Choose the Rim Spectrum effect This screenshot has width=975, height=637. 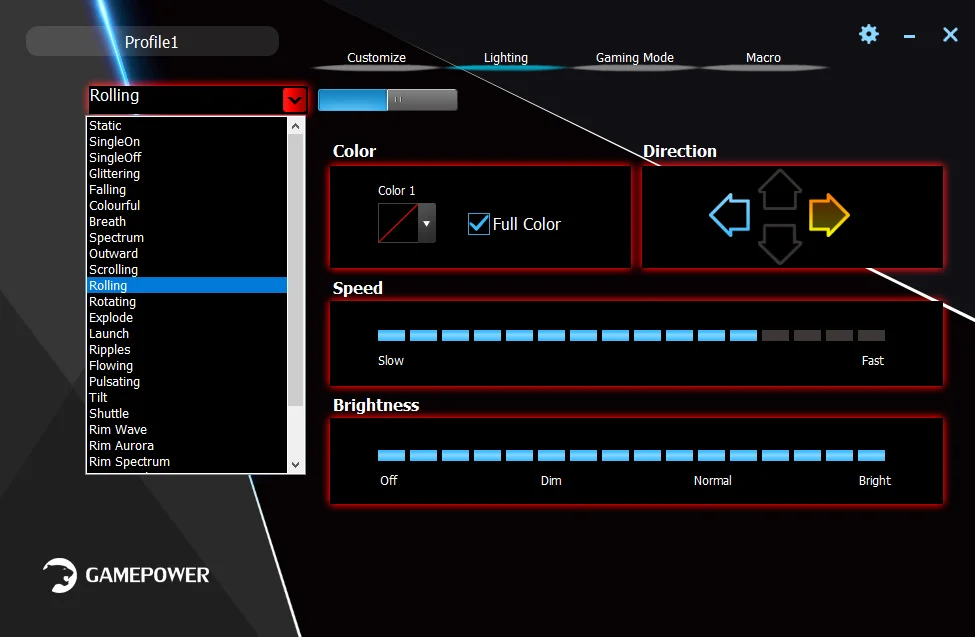(x=187, y=462)
